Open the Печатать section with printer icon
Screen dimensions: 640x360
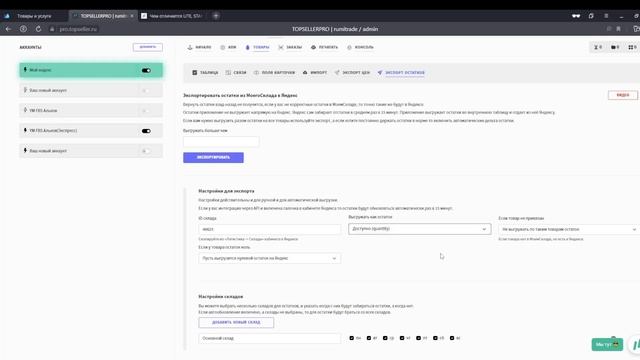(324, 47)
